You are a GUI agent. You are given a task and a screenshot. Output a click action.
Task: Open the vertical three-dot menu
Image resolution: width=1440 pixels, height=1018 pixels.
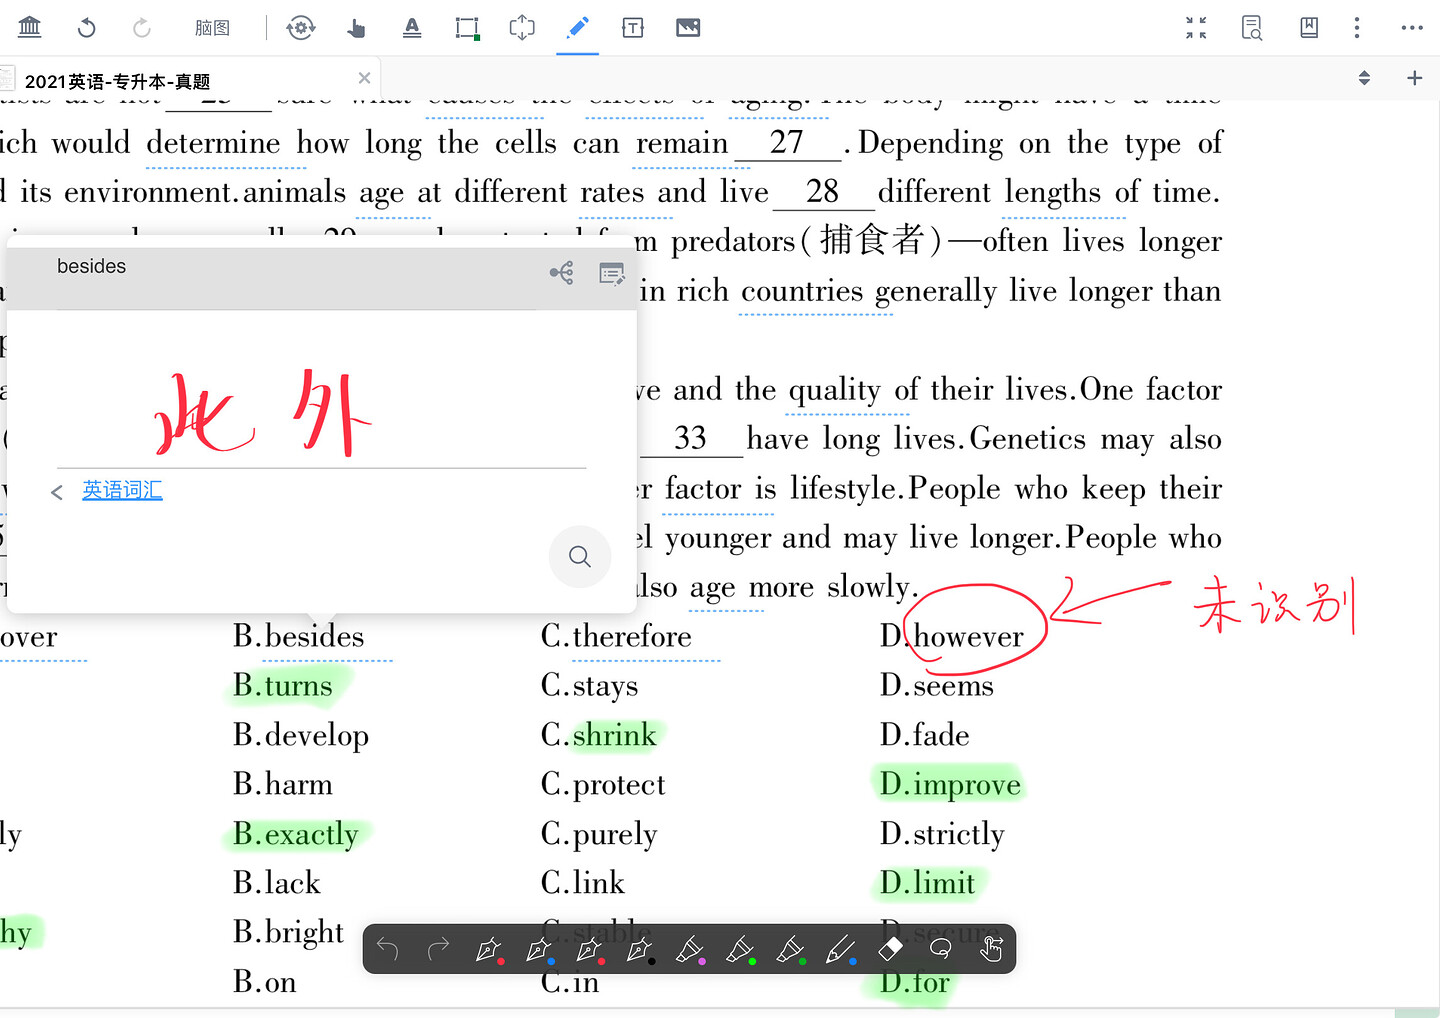[1357, 28]
